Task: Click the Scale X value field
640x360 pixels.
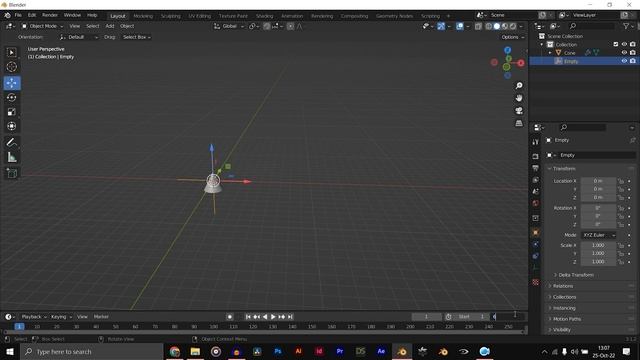Action: (598, 245)
